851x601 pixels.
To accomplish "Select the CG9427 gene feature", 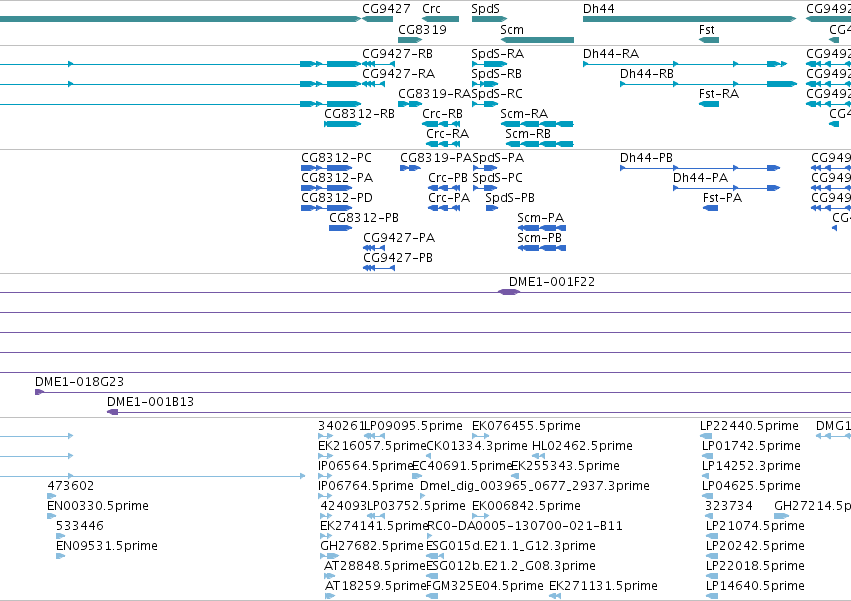I will [377, 19].
